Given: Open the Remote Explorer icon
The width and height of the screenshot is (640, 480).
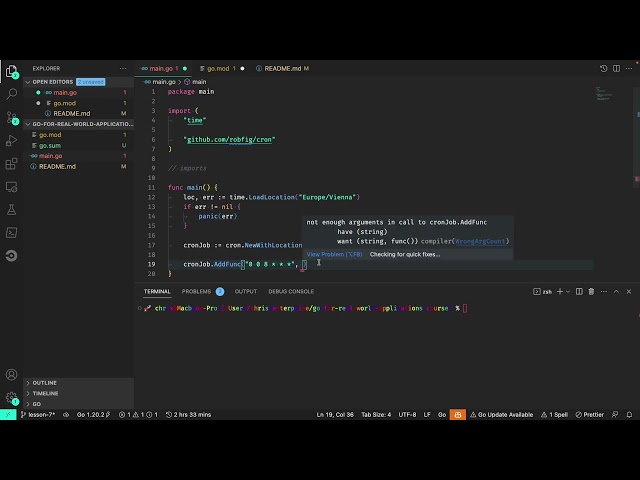Looking at the screenshot, I should point(11,187).
